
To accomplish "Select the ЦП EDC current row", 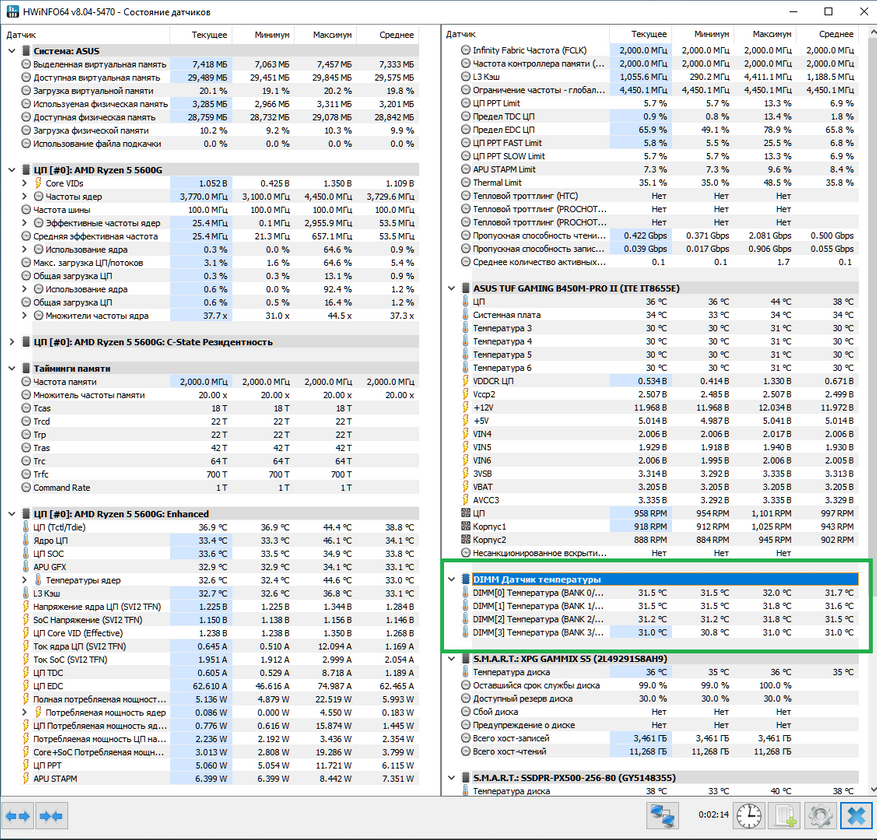I will (220, 686).
